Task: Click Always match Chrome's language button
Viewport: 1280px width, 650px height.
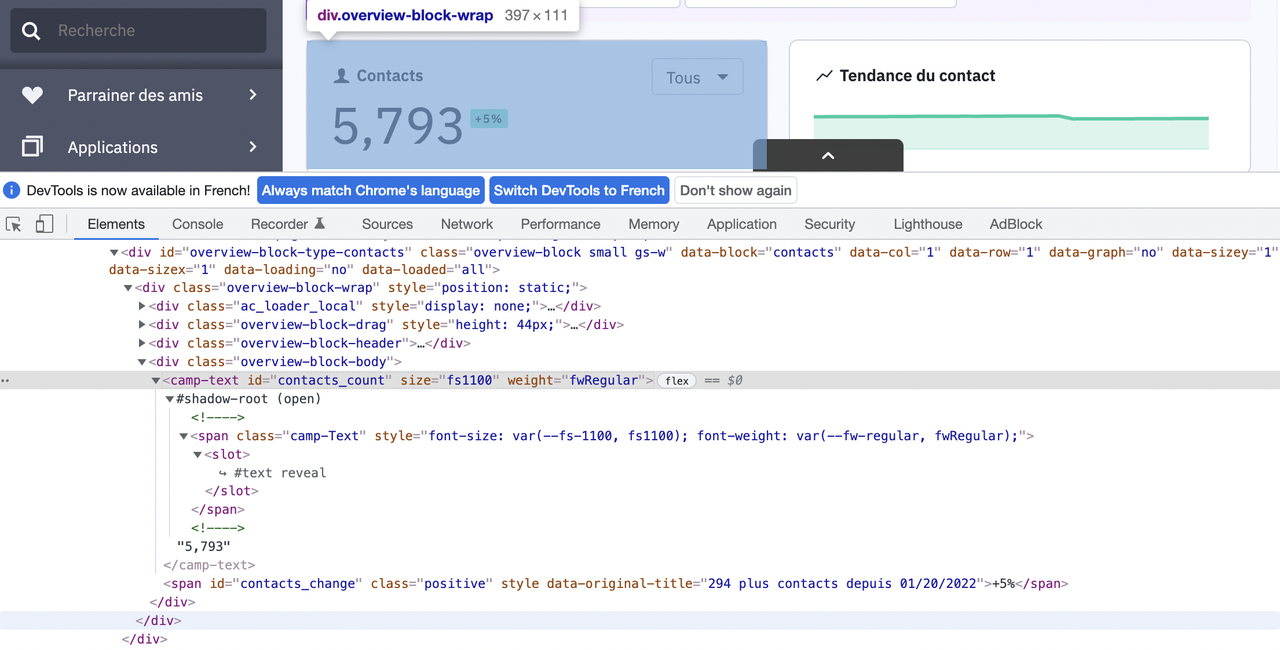Action: point(371,190)
